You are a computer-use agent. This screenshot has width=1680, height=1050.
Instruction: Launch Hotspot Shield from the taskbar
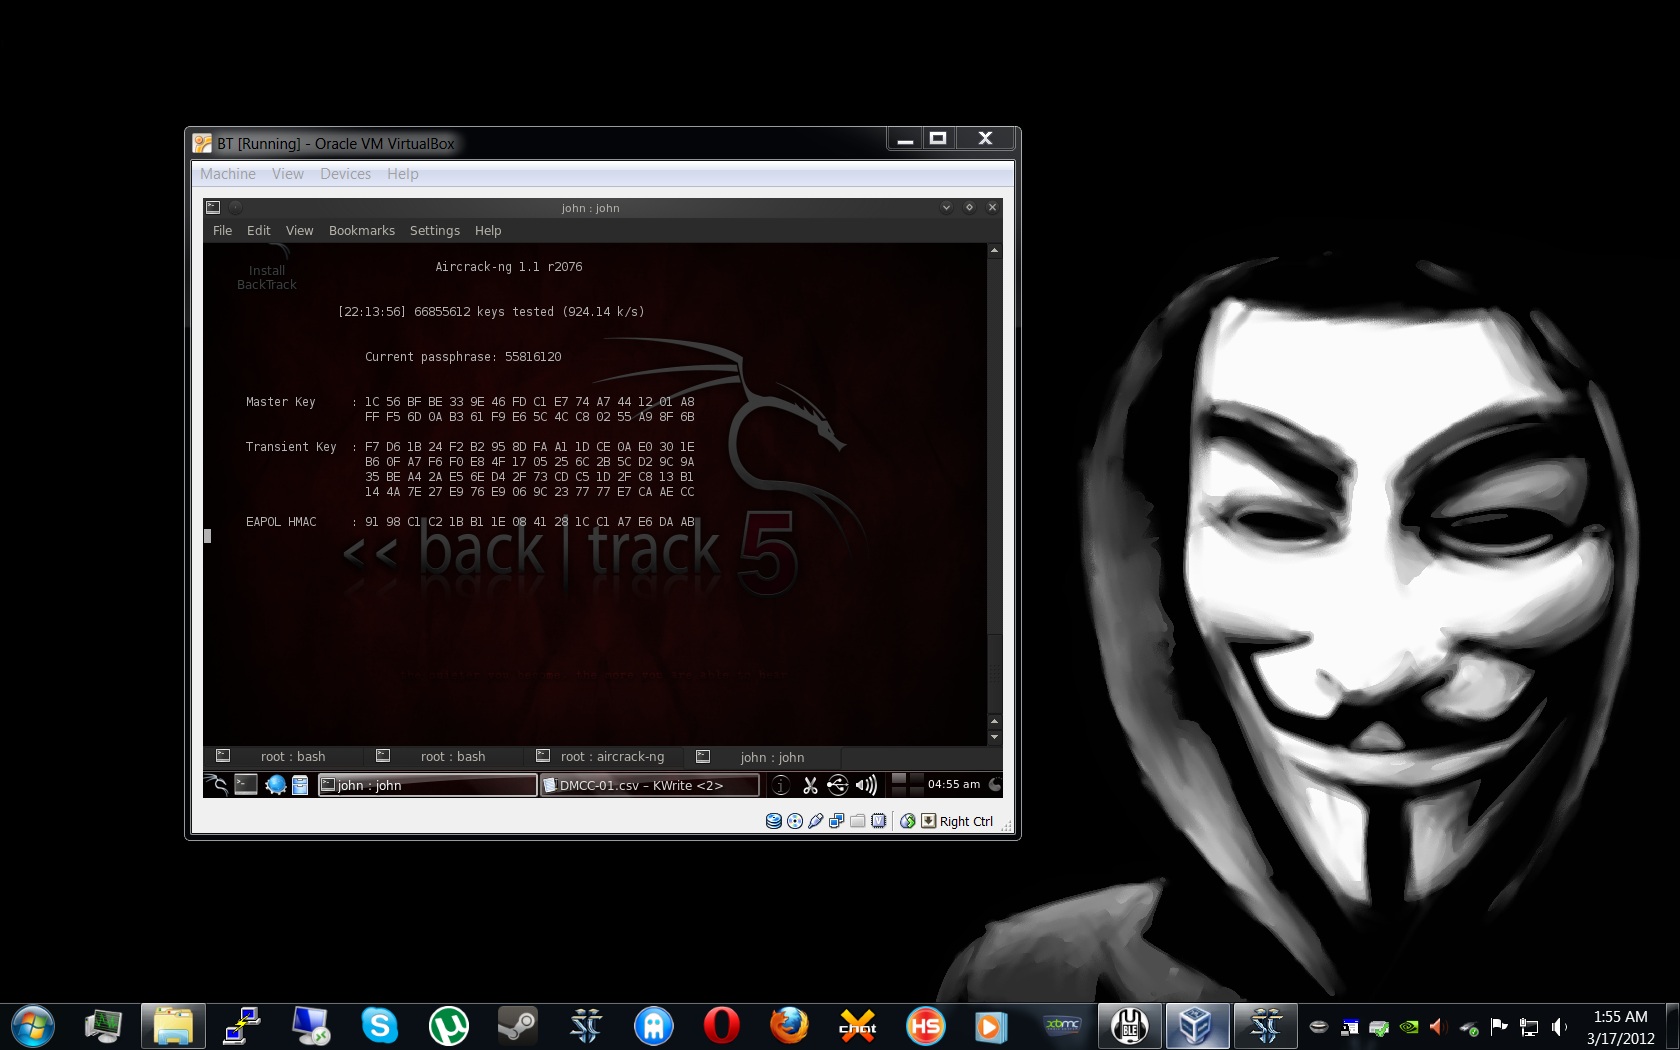click(x=925, y=1026)
